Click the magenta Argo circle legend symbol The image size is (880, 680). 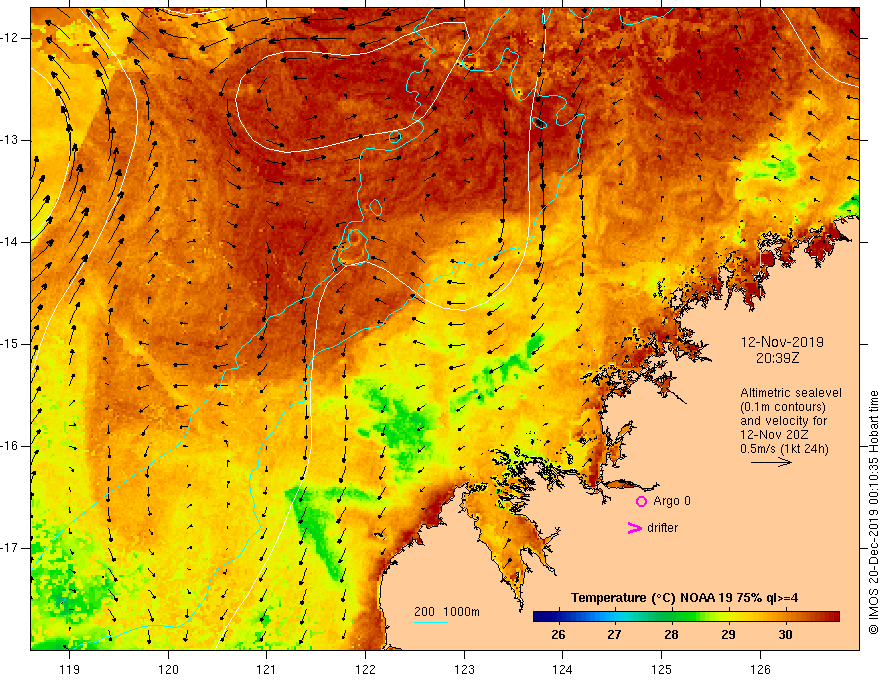(x=641, y=501)
